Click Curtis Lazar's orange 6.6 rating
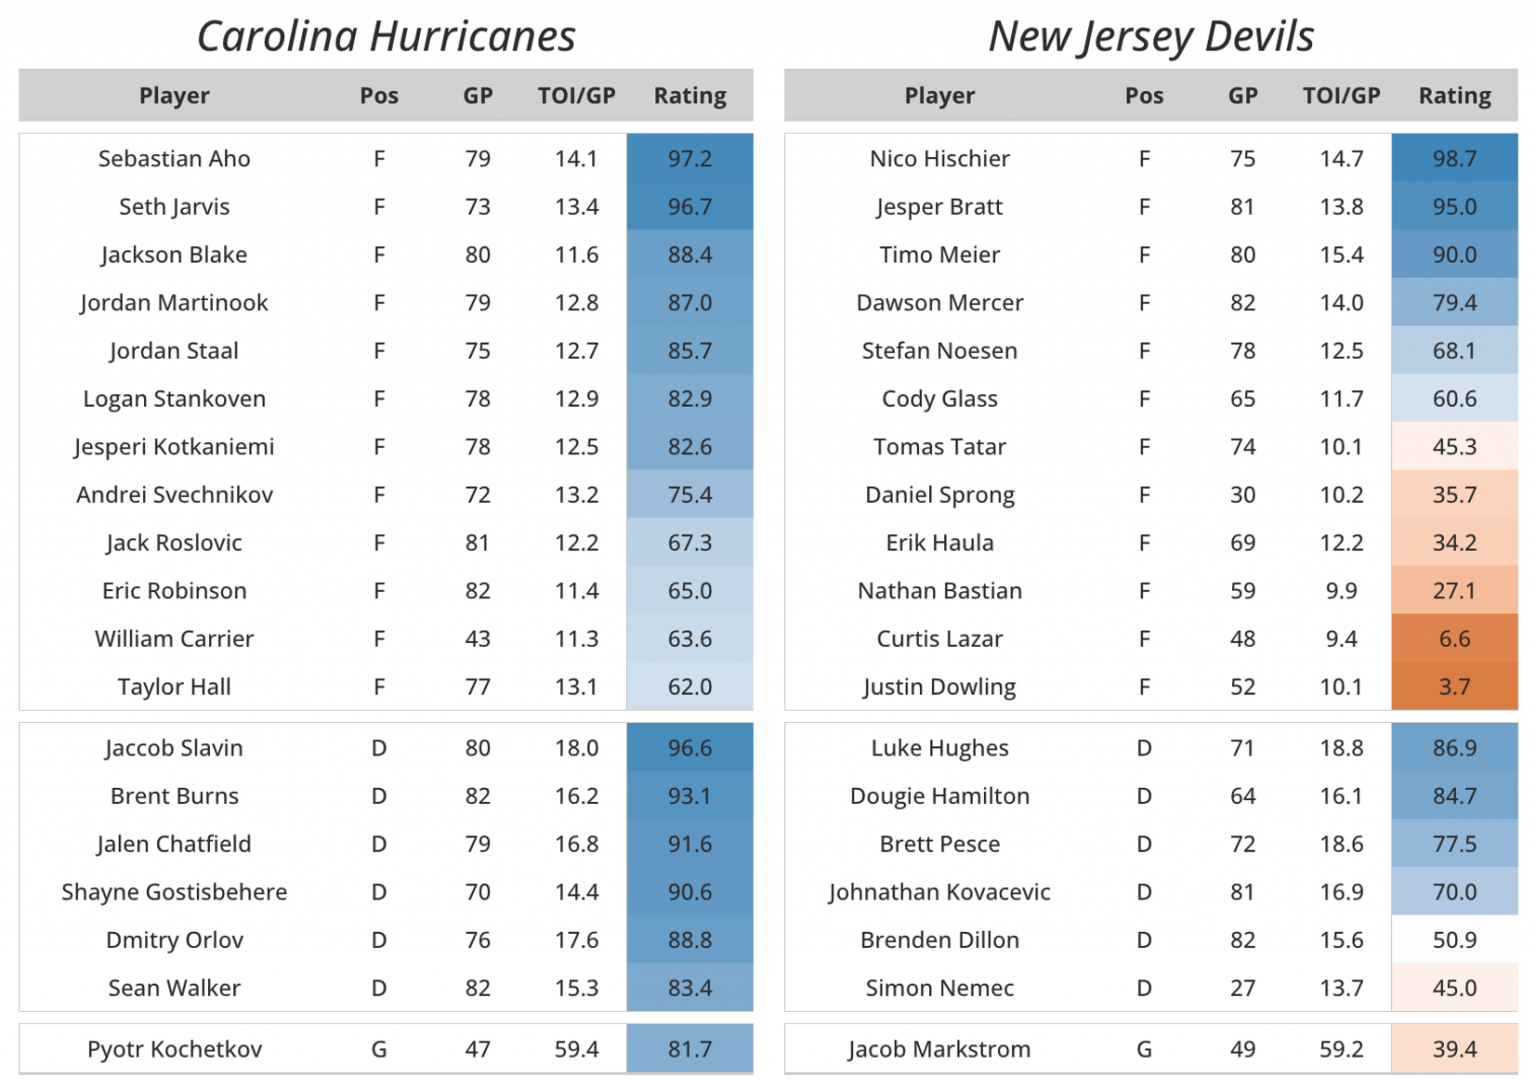 tap(1454, 639)
